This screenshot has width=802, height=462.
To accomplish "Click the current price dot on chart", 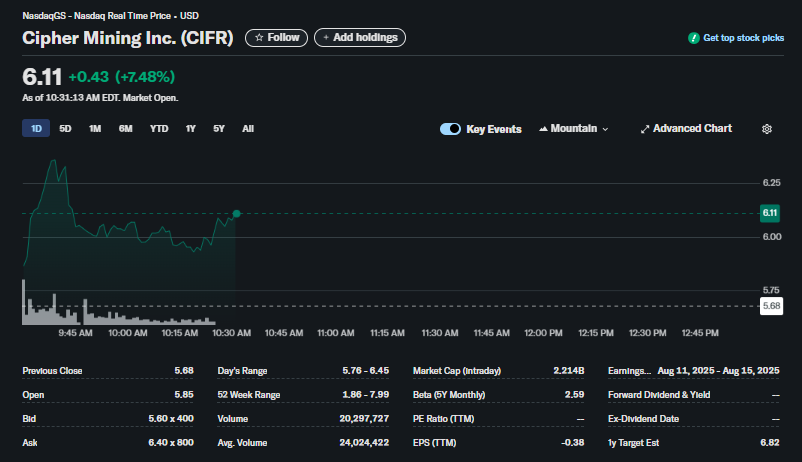I will (236, 213).
